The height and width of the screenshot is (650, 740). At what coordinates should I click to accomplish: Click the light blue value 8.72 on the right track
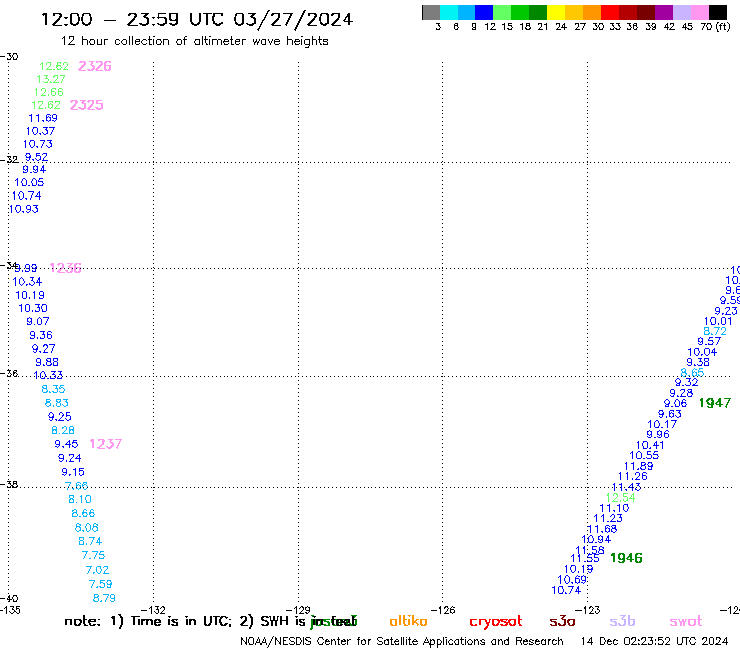click(715, 331)
